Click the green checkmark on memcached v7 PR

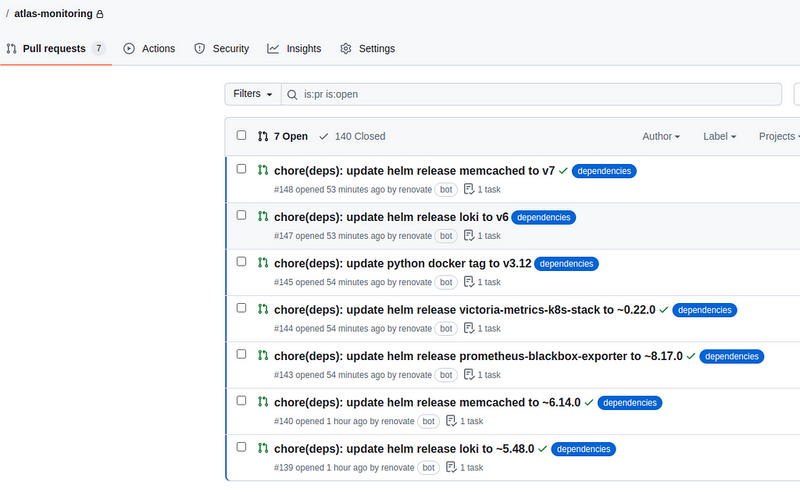564,171
